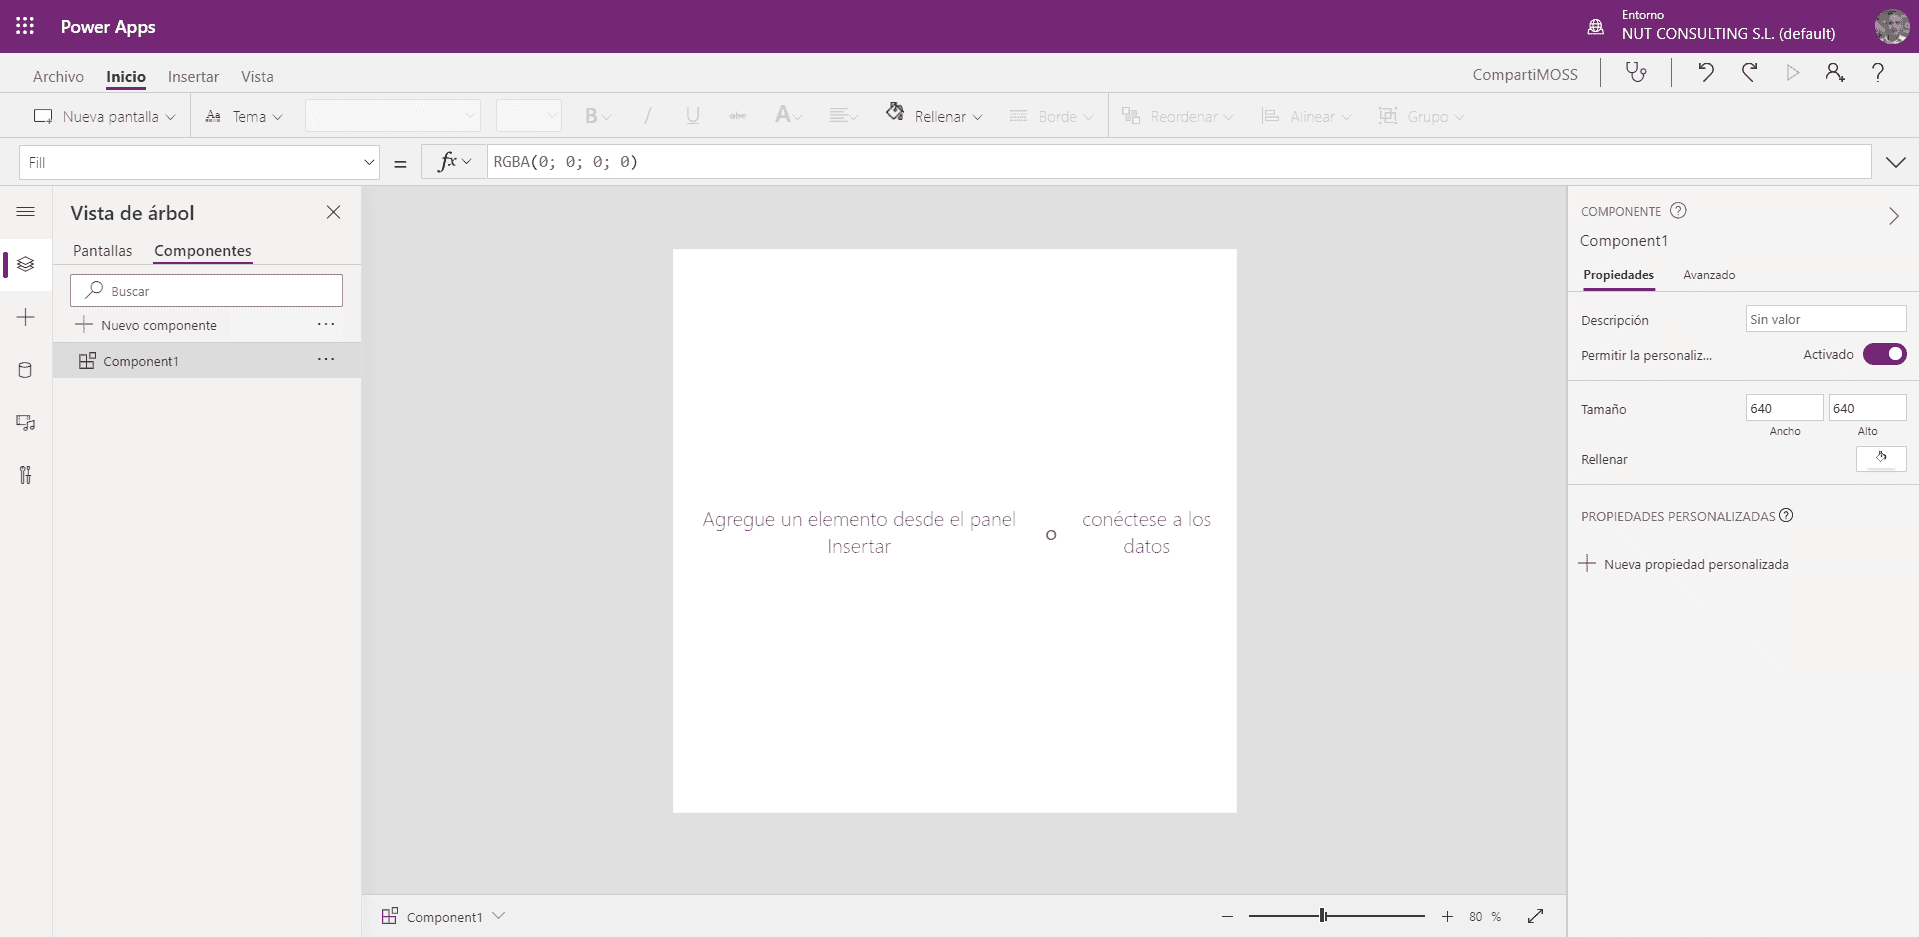Open Tema dropdown
Image resolution: width=1919 pixels, height=937 pixels.
243,116
